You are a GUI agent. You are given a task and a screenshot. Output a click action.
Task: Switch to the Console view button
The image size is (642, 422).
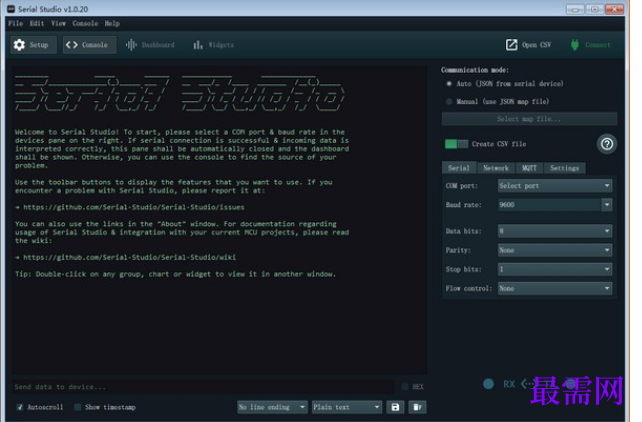pyautogui.click(x=89, y=45)
